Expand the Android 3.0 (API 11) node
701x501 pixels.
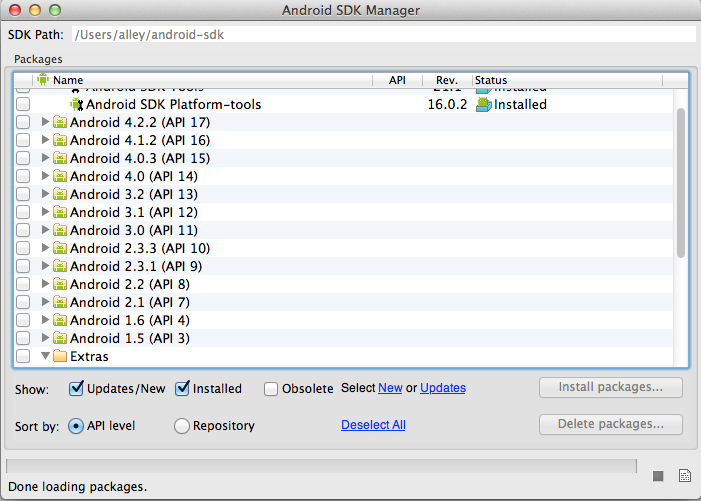click(x=45, y=230)
